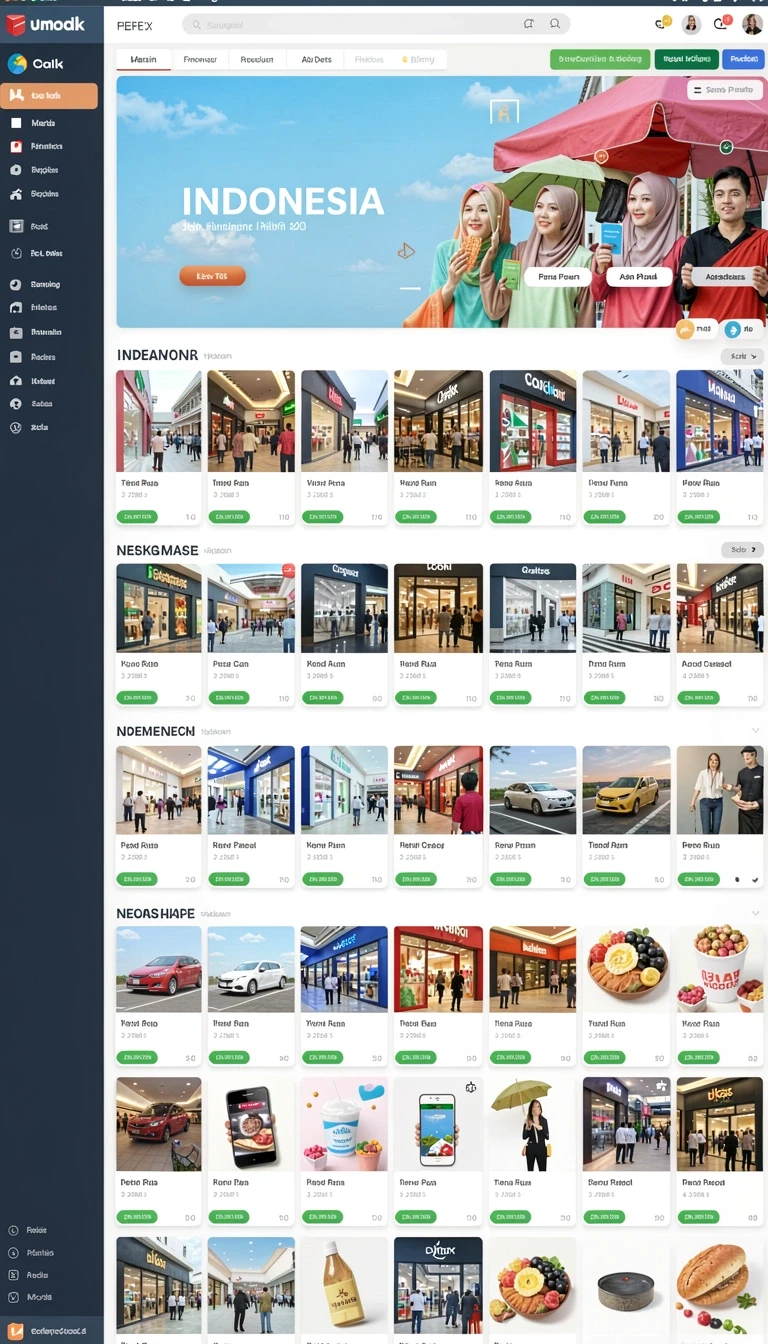
Task: Collapse the NDEMENECM section with its chevron
Action: point(755,731)
